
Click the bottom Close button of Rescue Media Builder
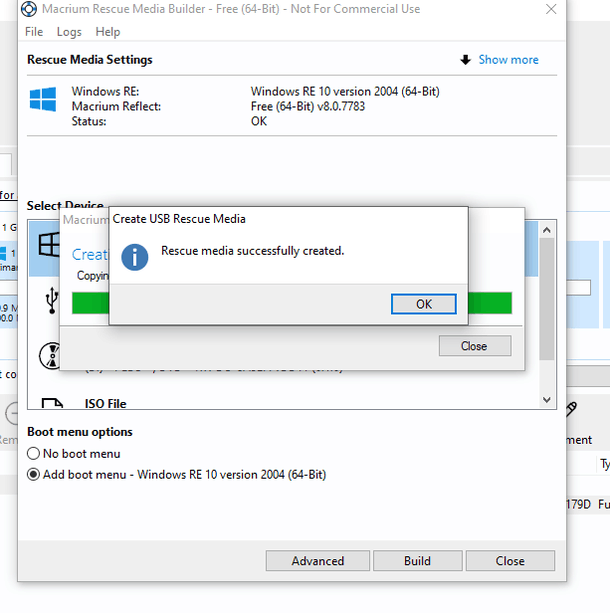click(510, 561)
